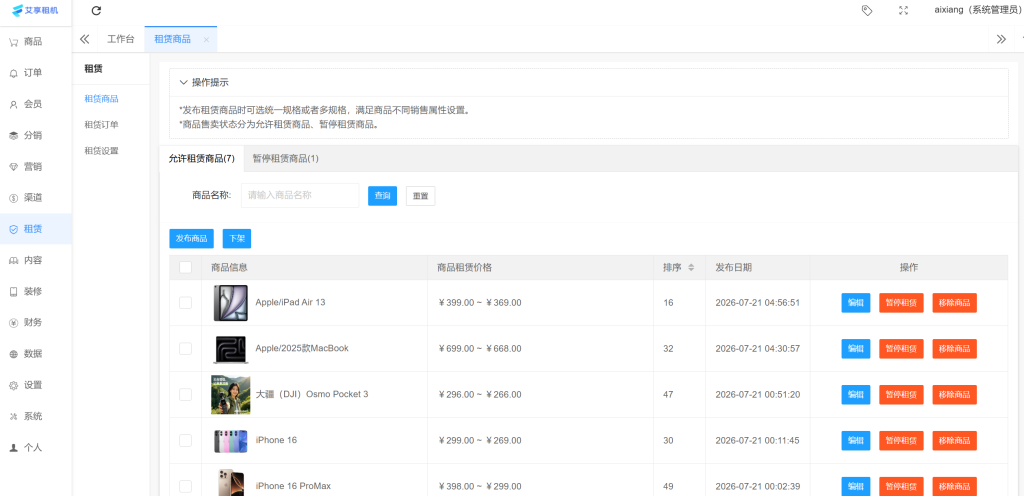Click the double-right chevron on tab bar

click(1001, 39)
